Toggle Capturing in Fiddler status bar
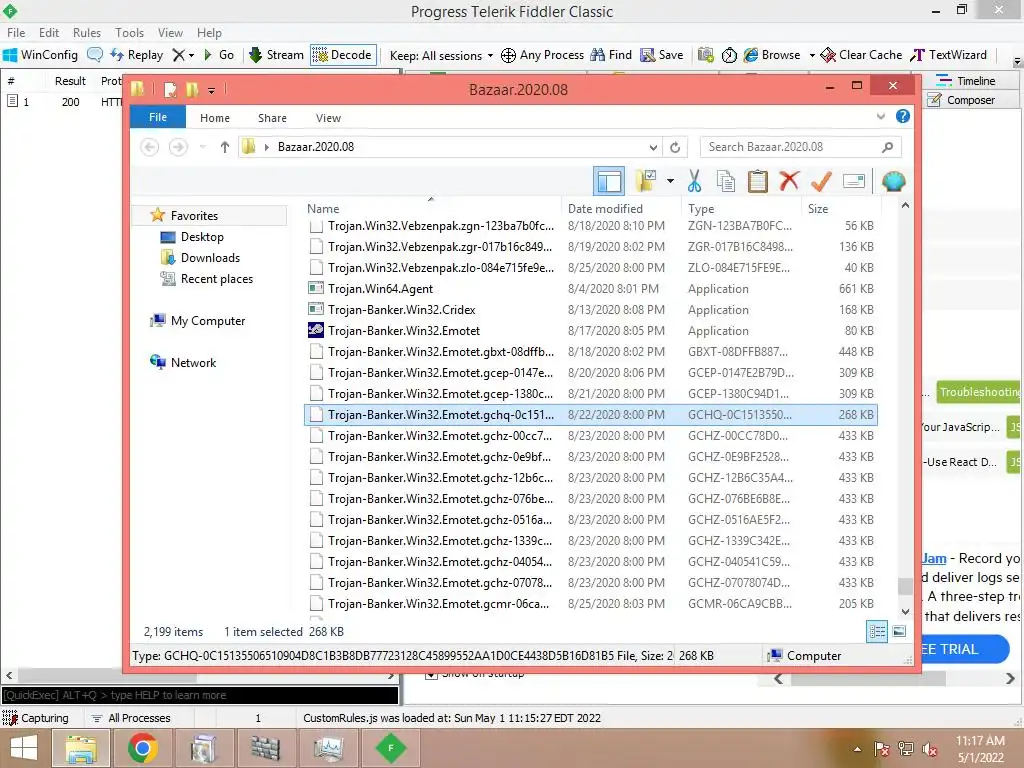The width and height of the screenshot is (1024, 768). pos(36,718)
